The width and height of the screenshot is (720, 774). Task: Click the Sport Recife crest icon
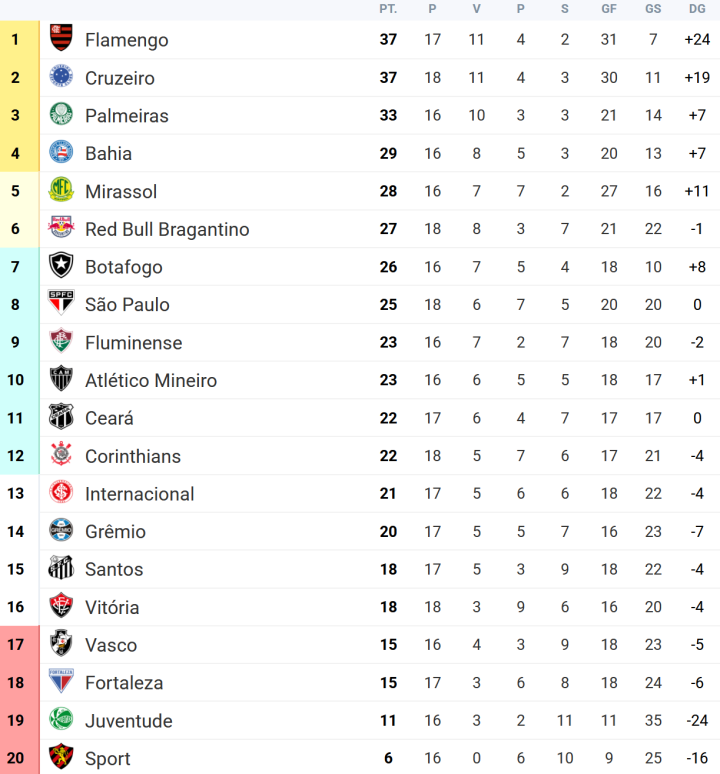[61, 758]
